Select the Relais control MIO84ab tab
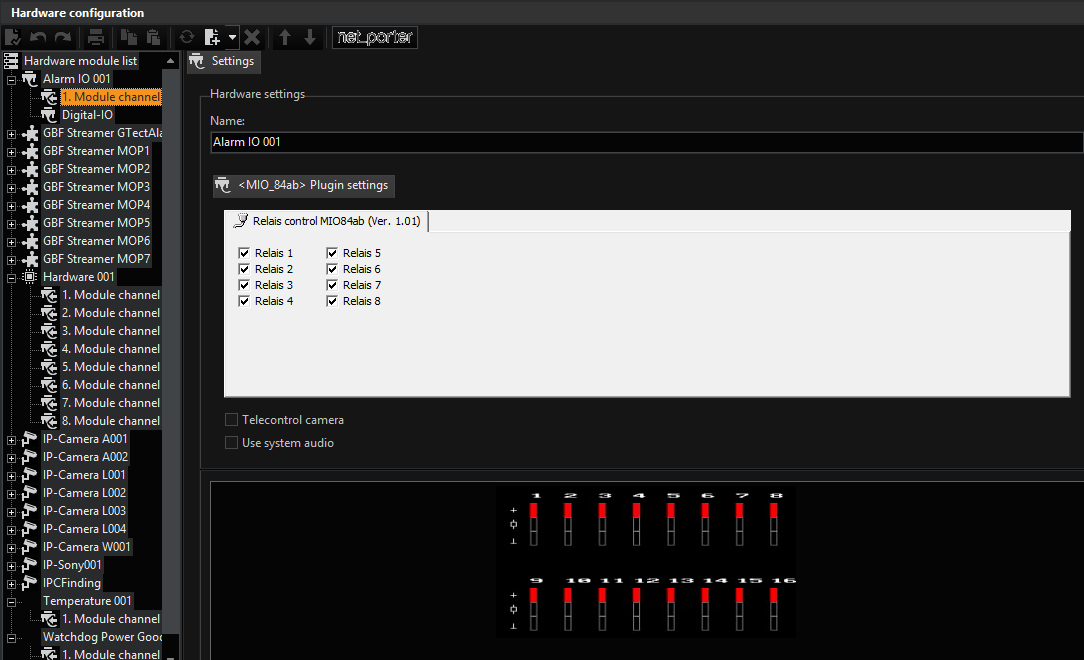Viewport: 1084px width, 660px height. tap(326, 221)
